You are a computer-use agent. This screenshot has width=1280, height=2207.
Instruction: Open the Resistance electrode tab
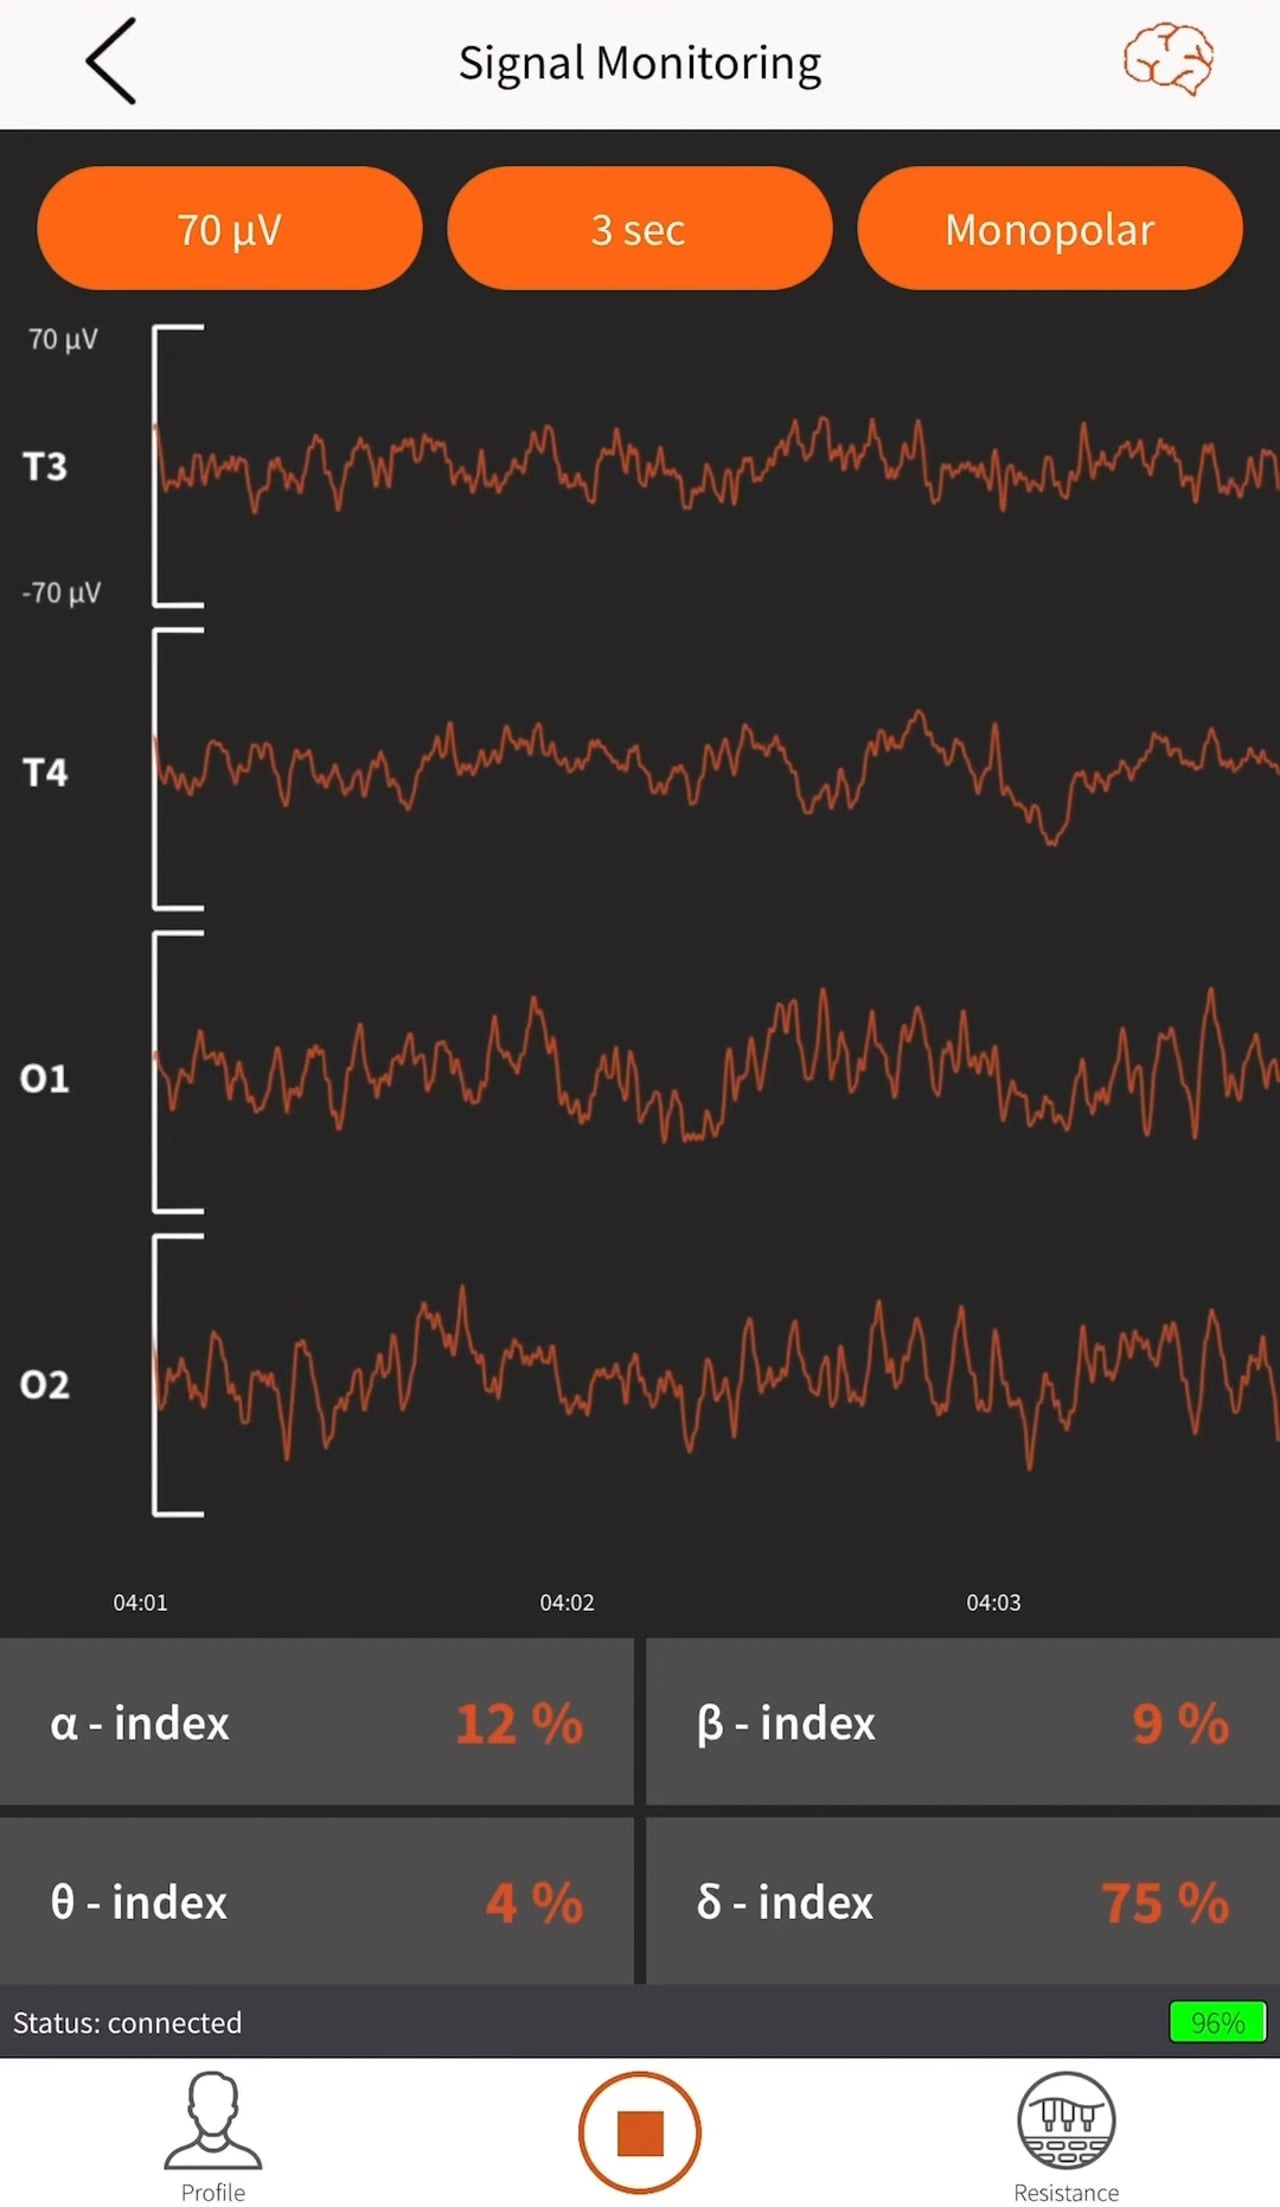(1066, 2133)
